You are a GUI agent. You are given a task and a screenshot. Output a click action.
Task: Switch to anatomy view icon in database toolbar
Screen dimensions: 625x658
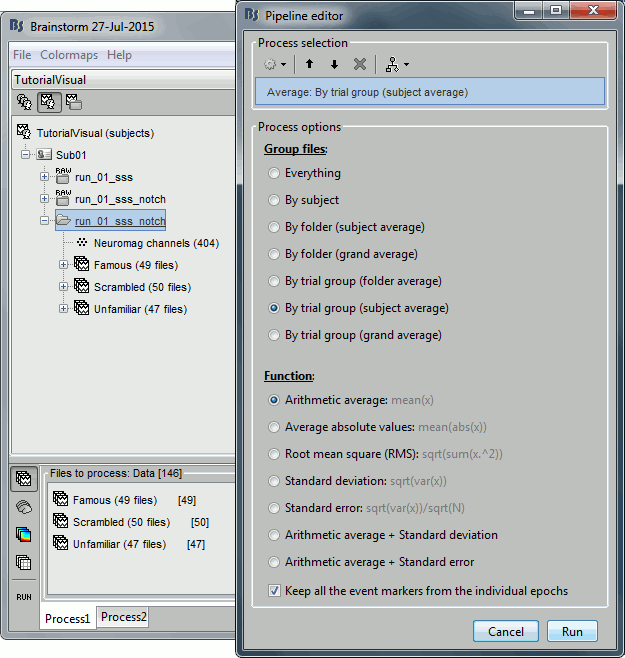coord(24,102)
